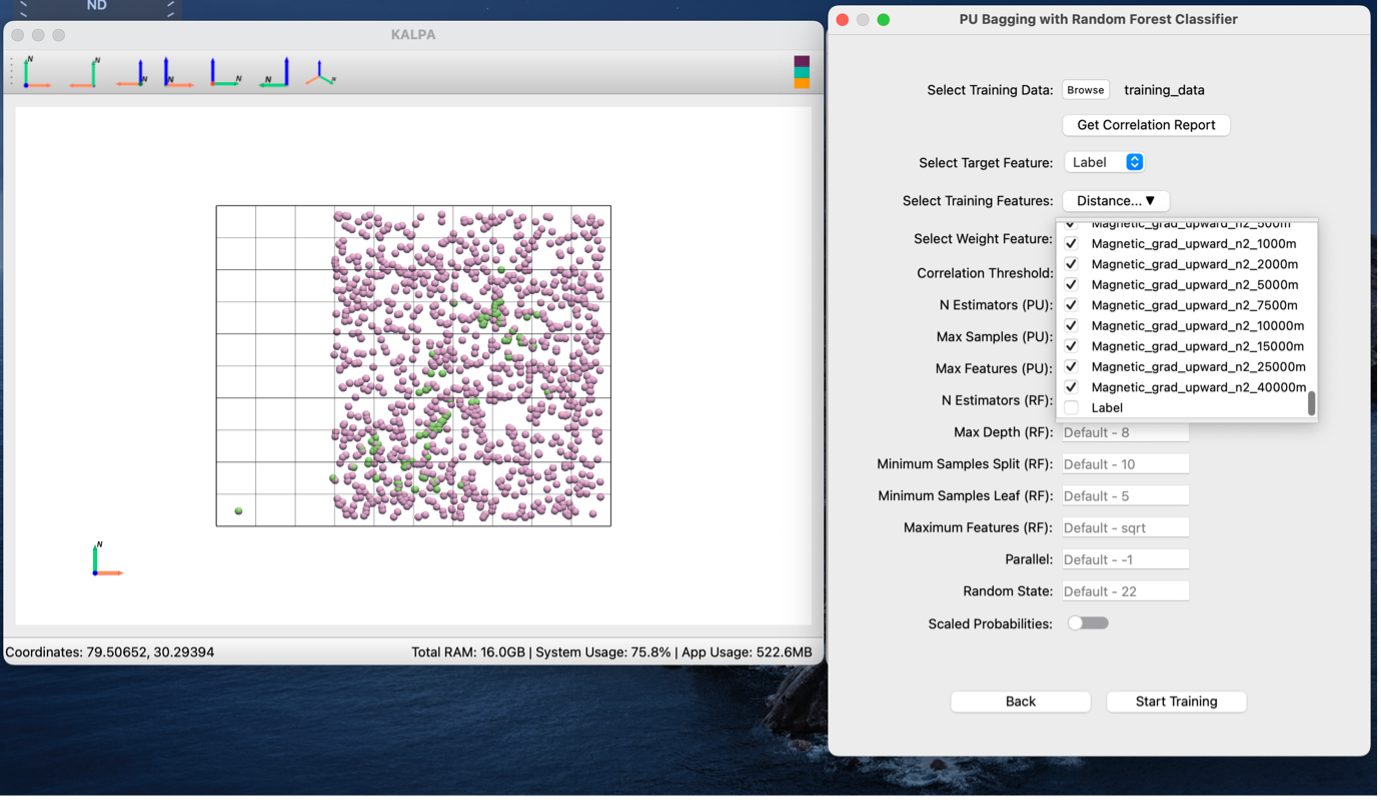Image resolution: width=1381 pixels, height=800 pixels.
Task: Click the isolated green point at bottom-left of map
Action: click(238, 511)
